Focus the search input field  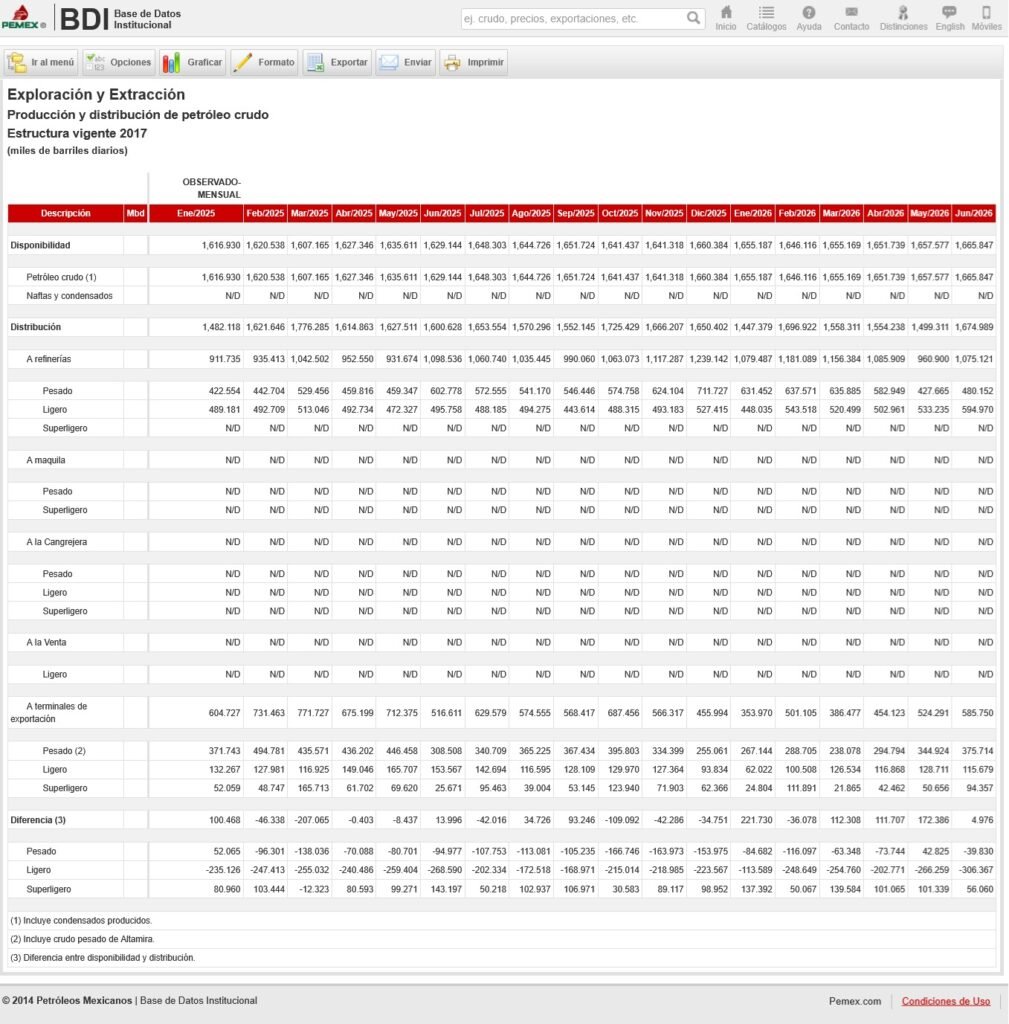click(573, 18)
